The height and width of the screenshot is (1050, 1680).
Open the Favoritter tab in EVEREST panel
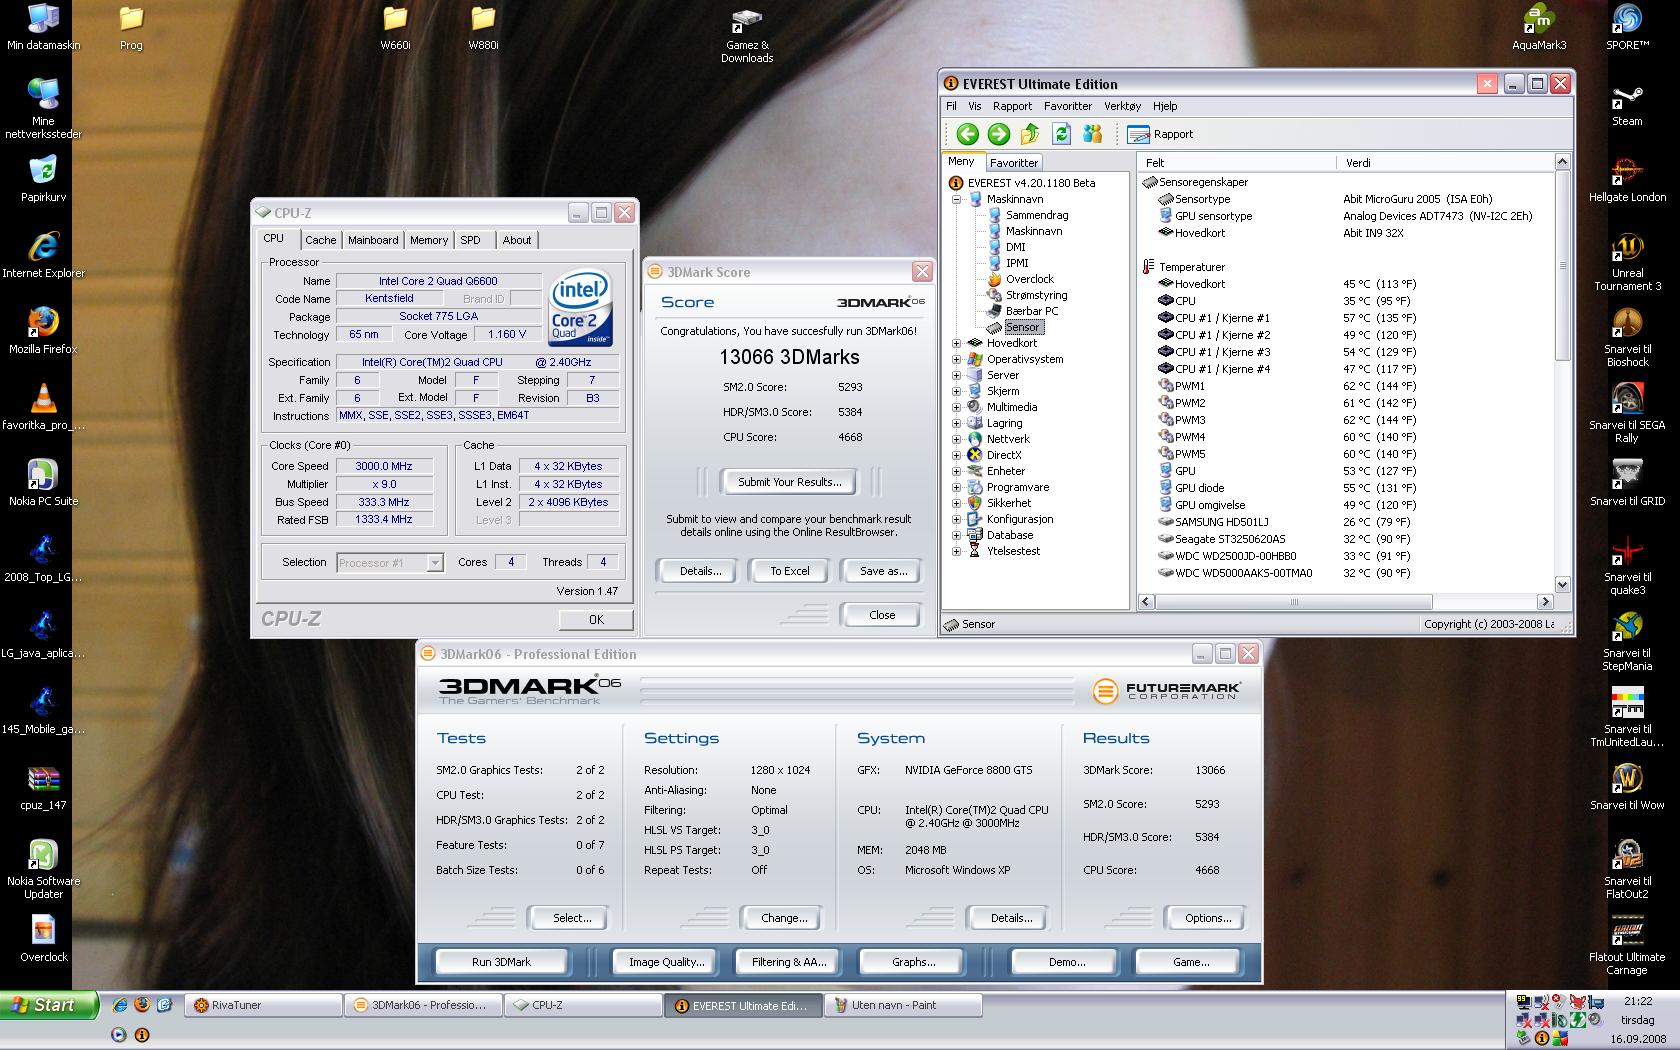[x=1014, y=163]
